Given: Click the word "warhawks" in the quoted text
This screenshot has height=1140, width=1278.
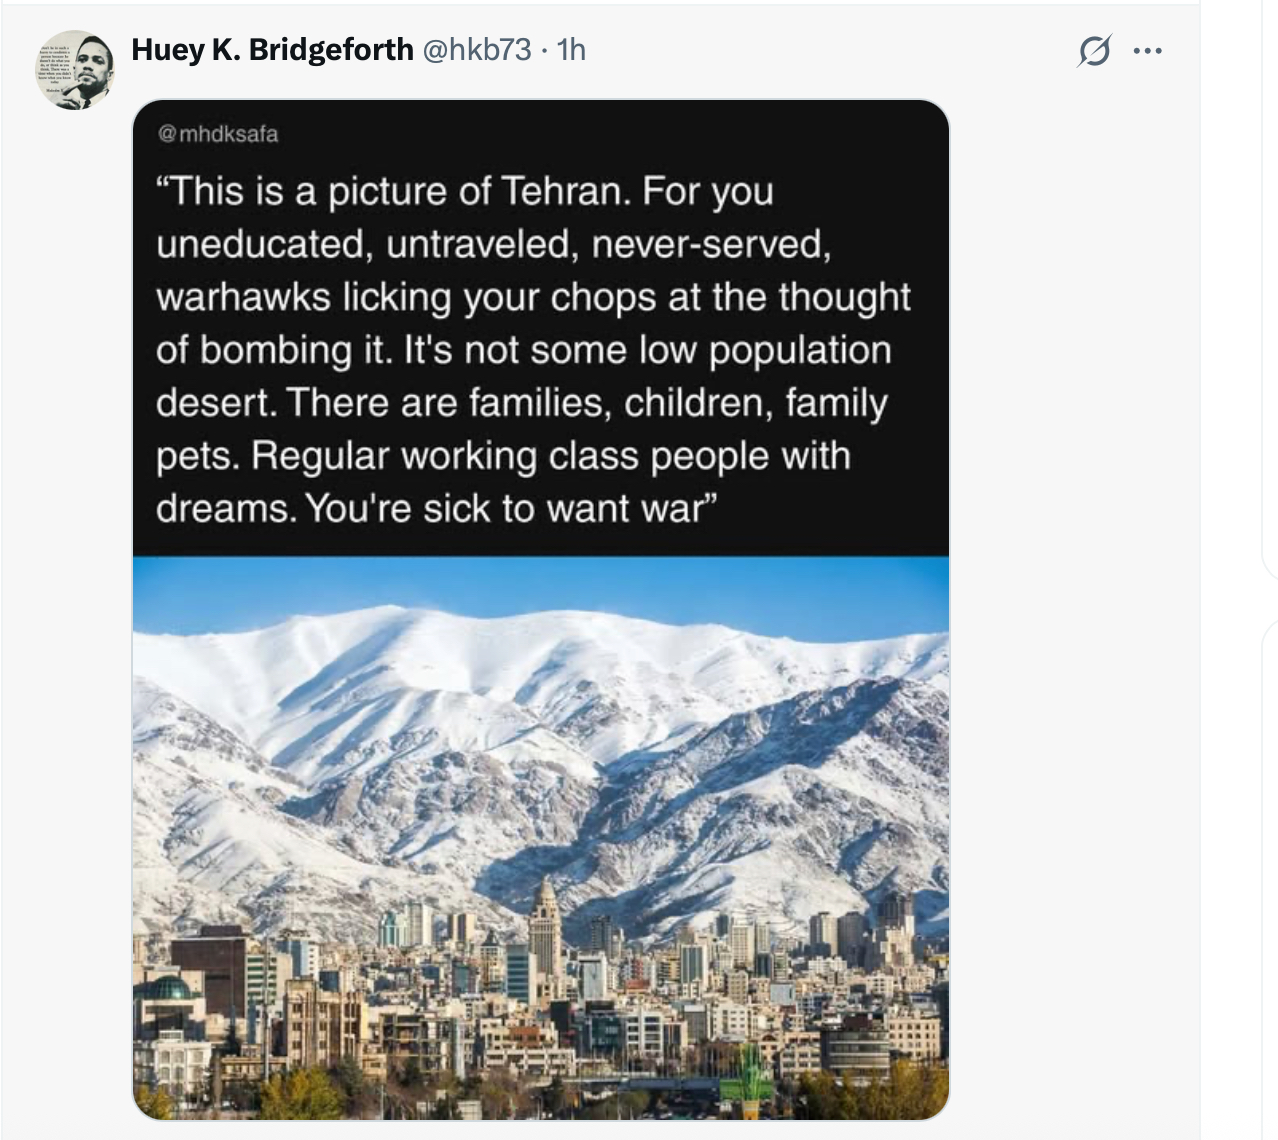Looking at the screenshot, I should click(x=243, y=297).
